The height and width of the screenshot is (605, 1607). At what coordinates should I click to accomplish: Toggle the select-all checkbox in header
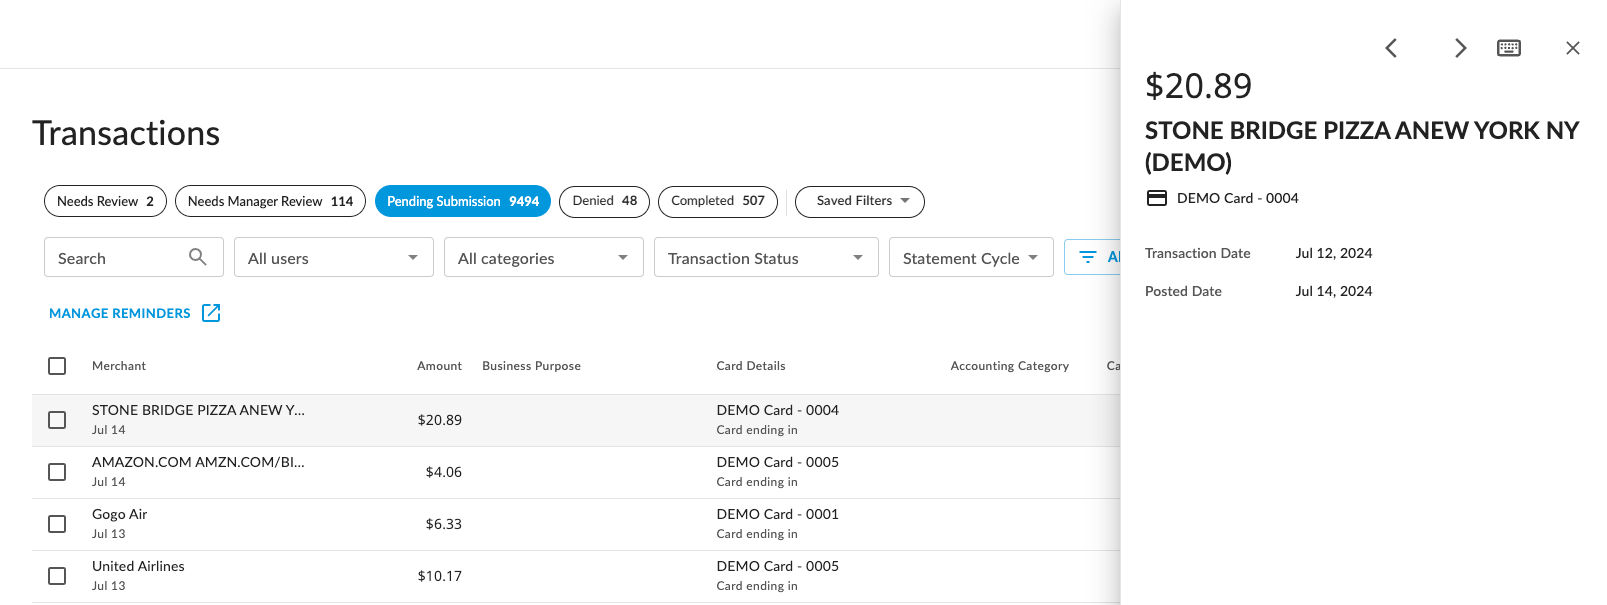pos(57,366)
